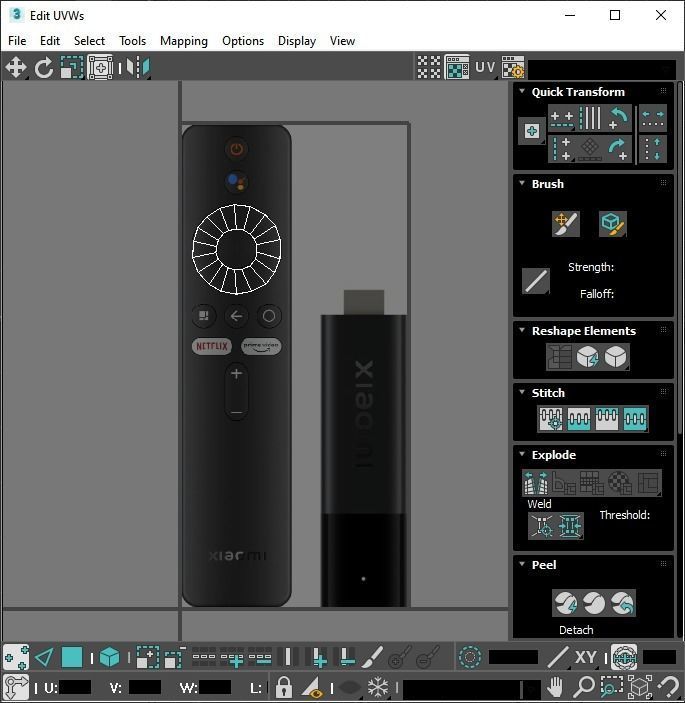The height and width of the screenshot is (703, 685).
Task: Collapse the Quick Transform rollout
Action: coord(522,91)
